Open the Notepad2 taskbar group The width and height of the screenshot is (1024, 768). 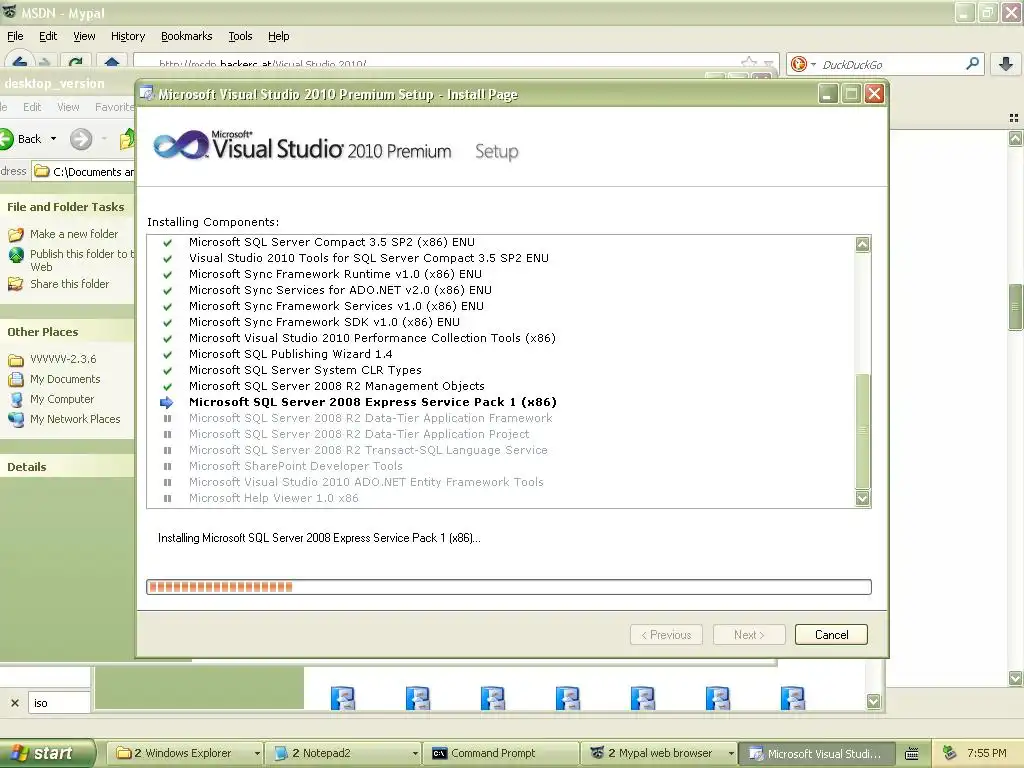(x=344, y=753)
